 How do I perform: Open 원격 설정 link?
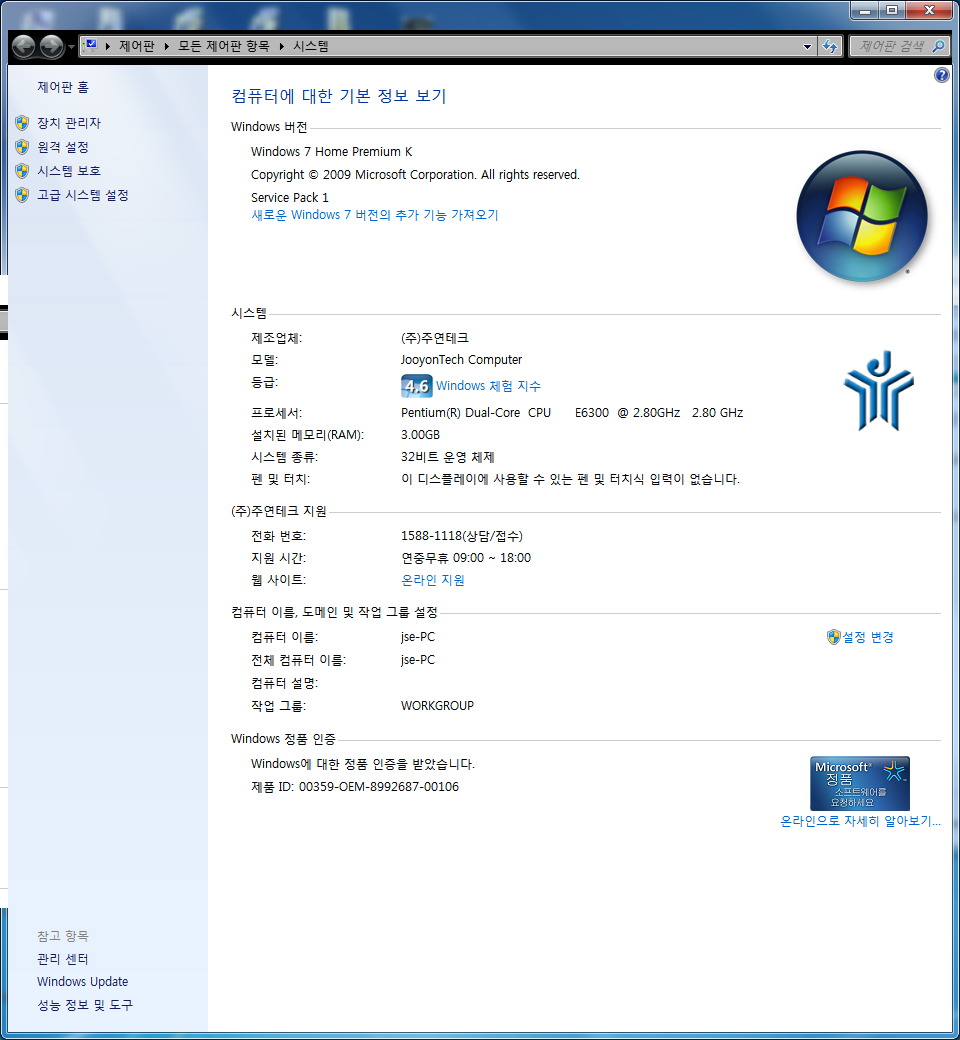pos(63,147)
